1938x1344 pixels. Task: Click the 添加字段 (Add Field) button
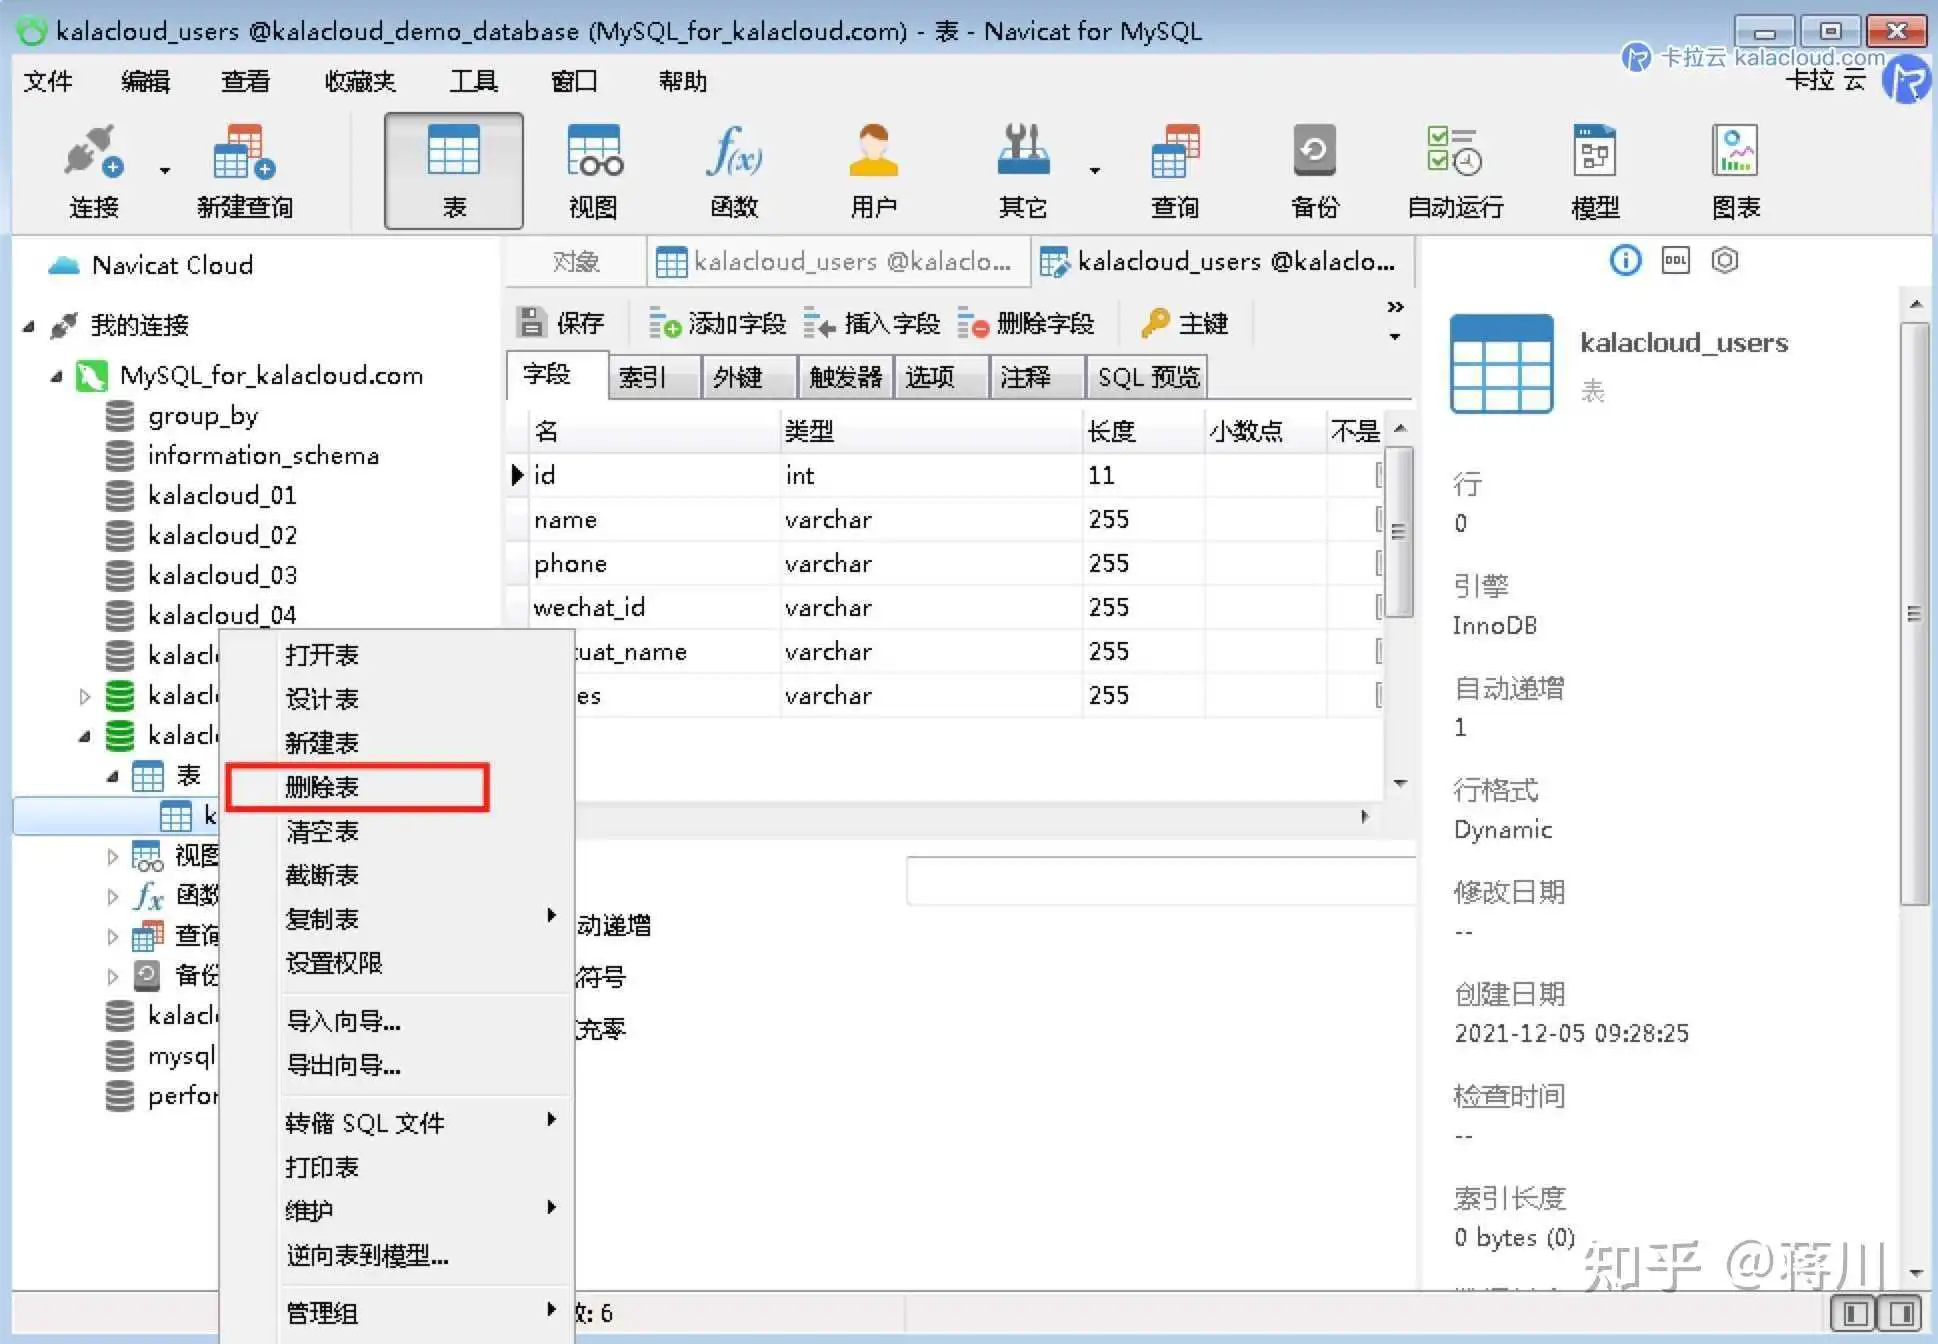718,323
